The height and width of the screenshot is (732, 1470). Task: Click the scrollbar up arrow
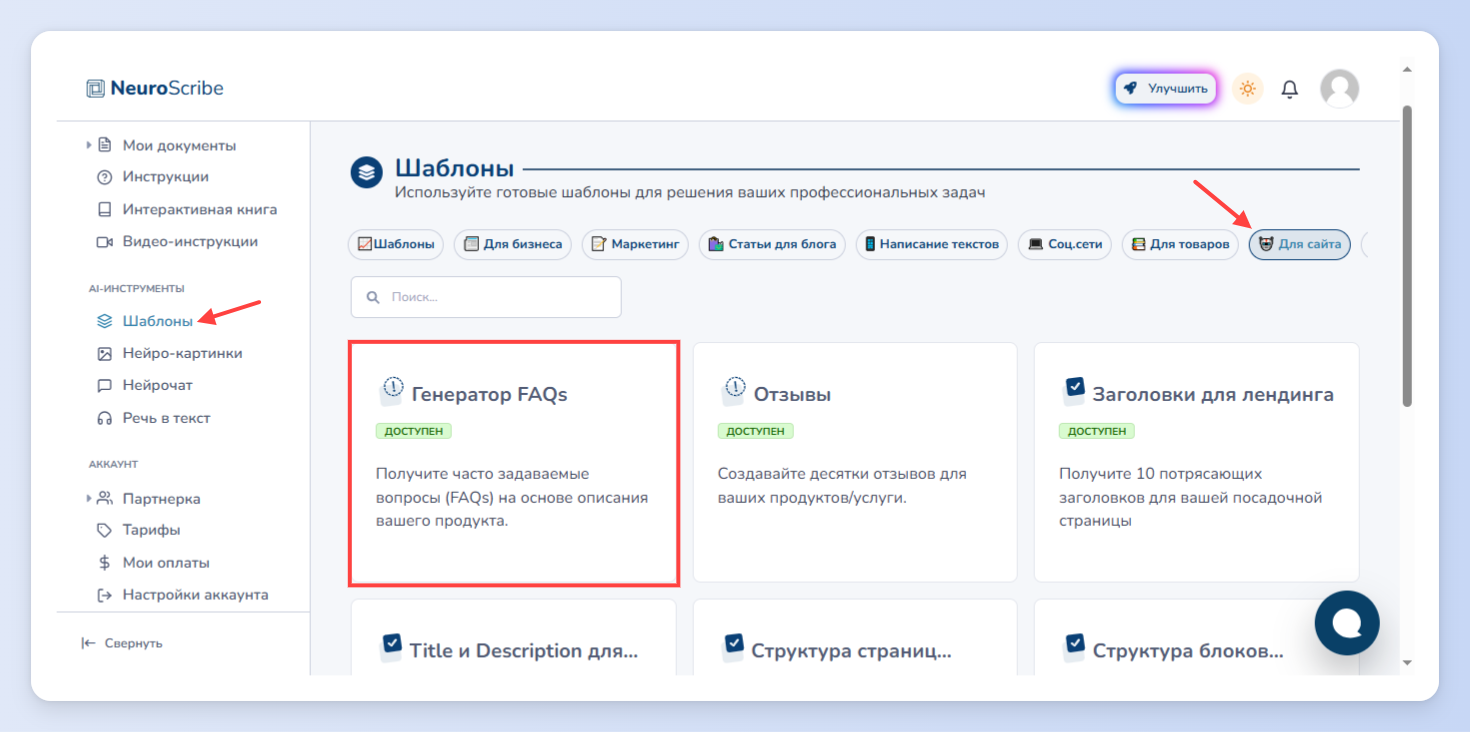(1407, 70)
